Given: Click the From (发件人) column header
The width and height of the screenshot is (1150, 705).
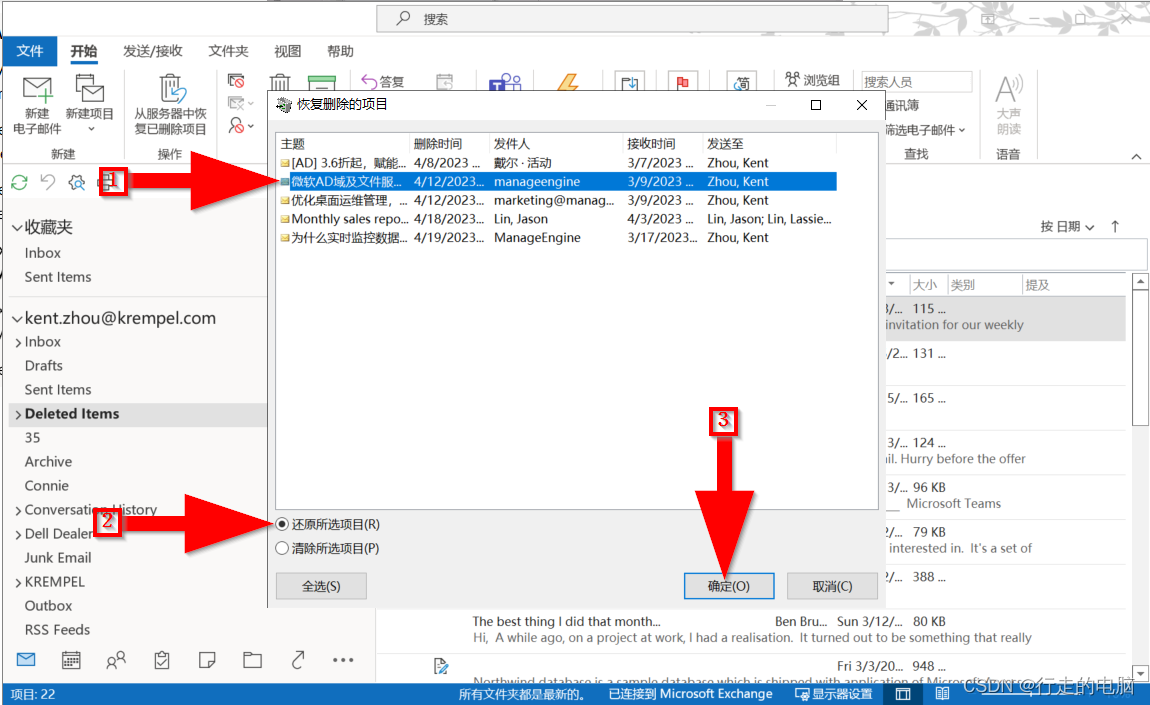Looking at the screenshot, I should pyautogui.click(x=555, y=144).
